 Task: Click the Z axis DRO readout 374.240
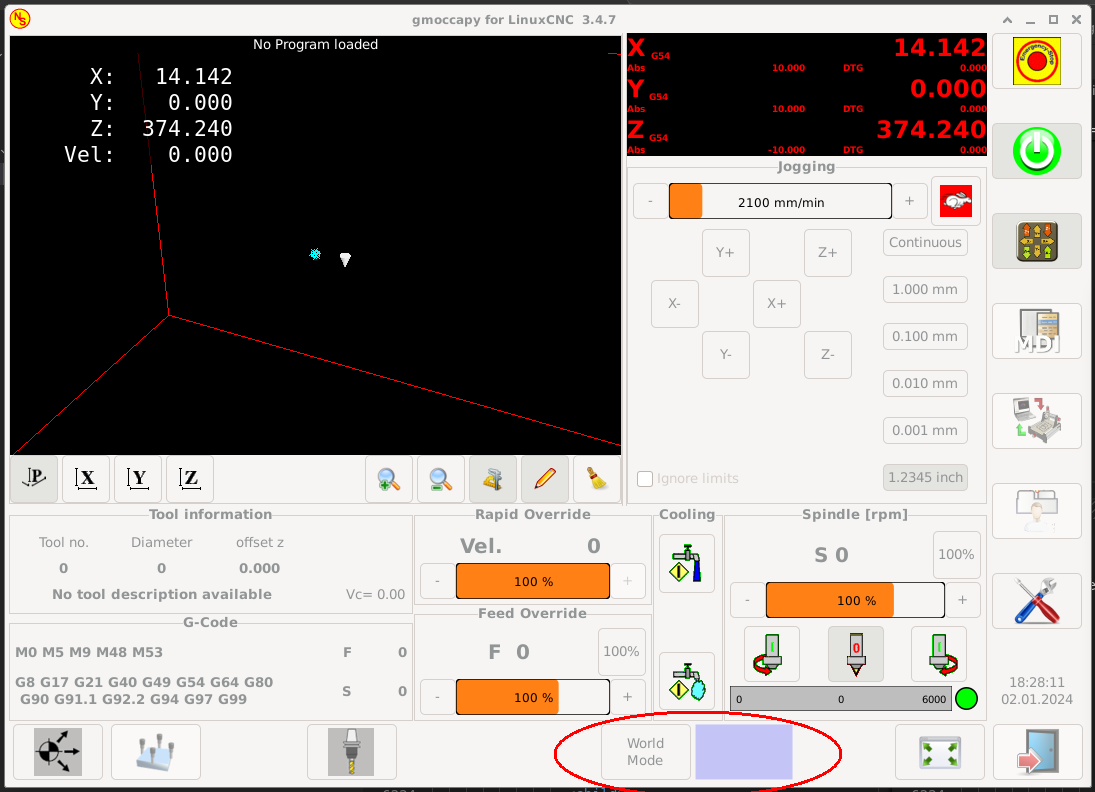[931, 129]
